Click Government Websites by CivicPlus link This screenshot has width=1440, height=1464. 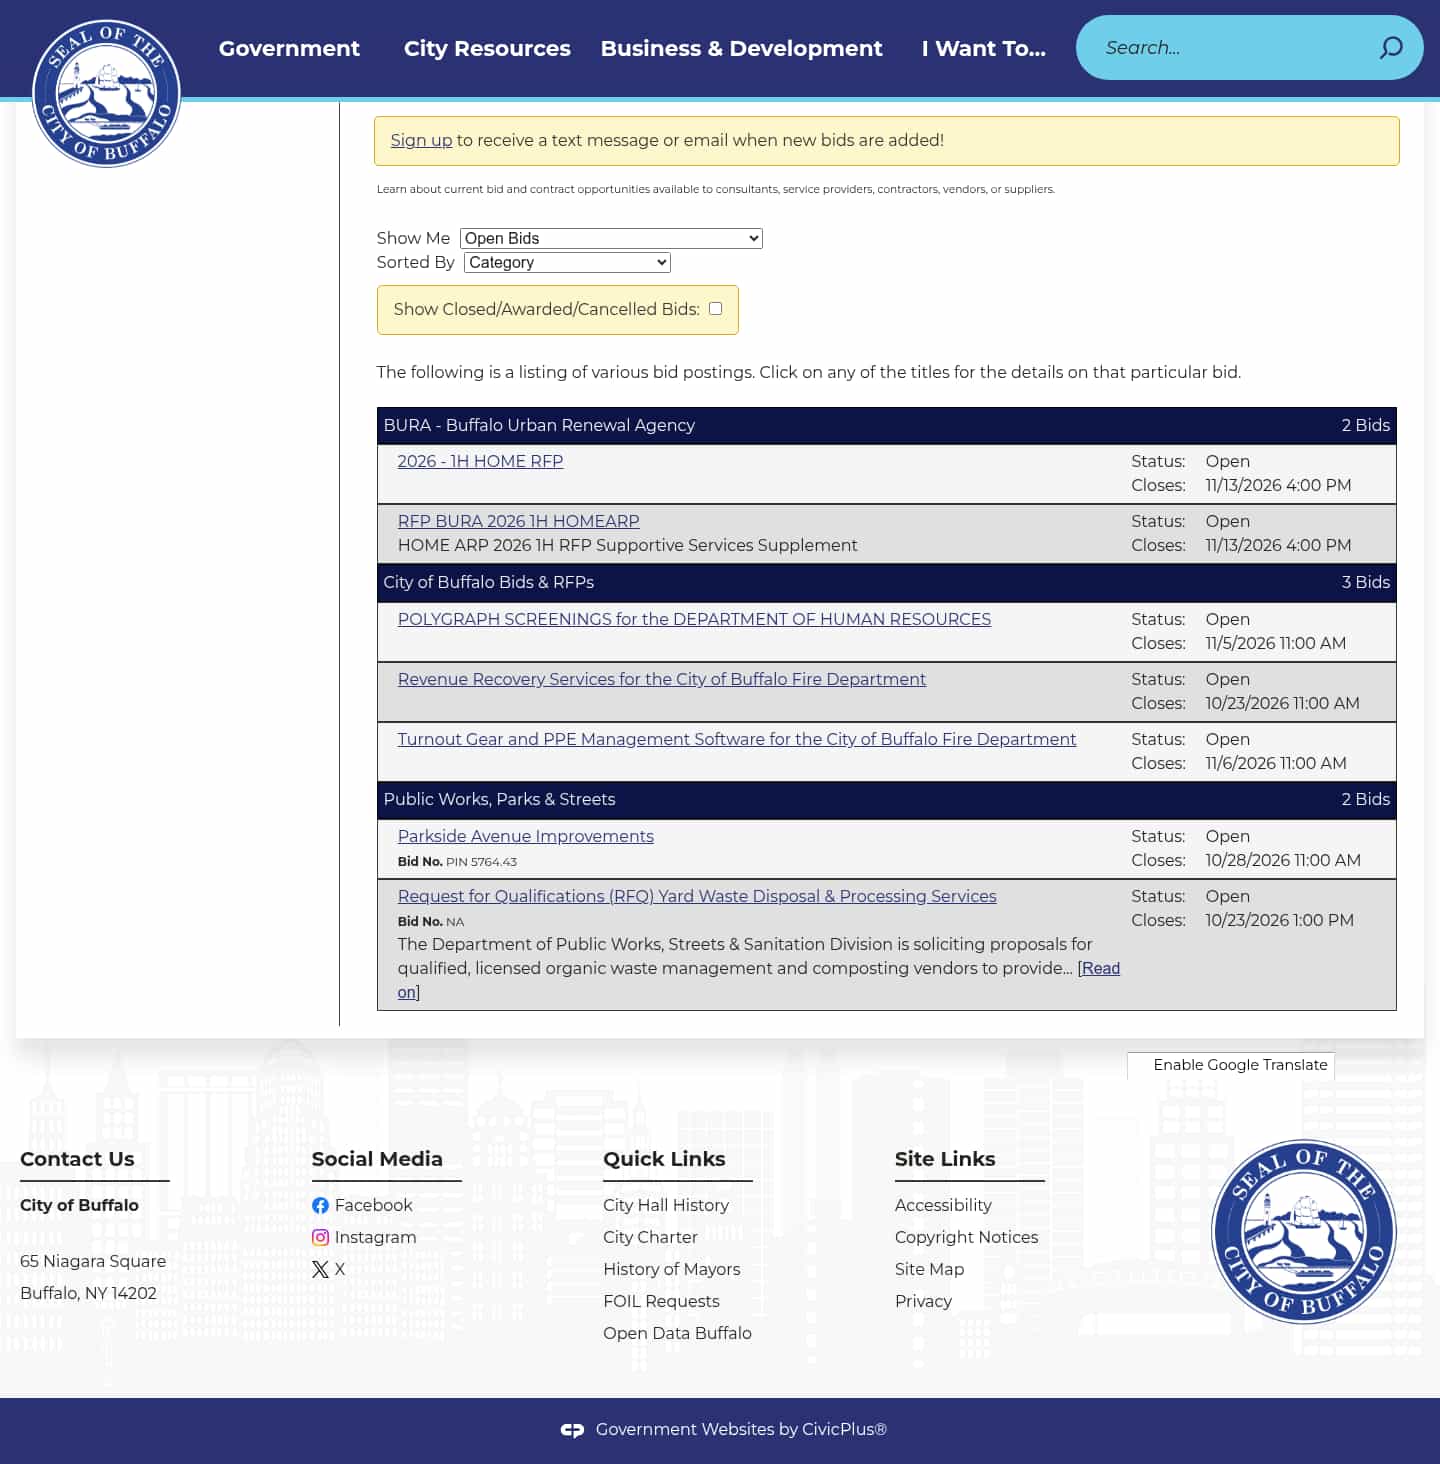741,1430
